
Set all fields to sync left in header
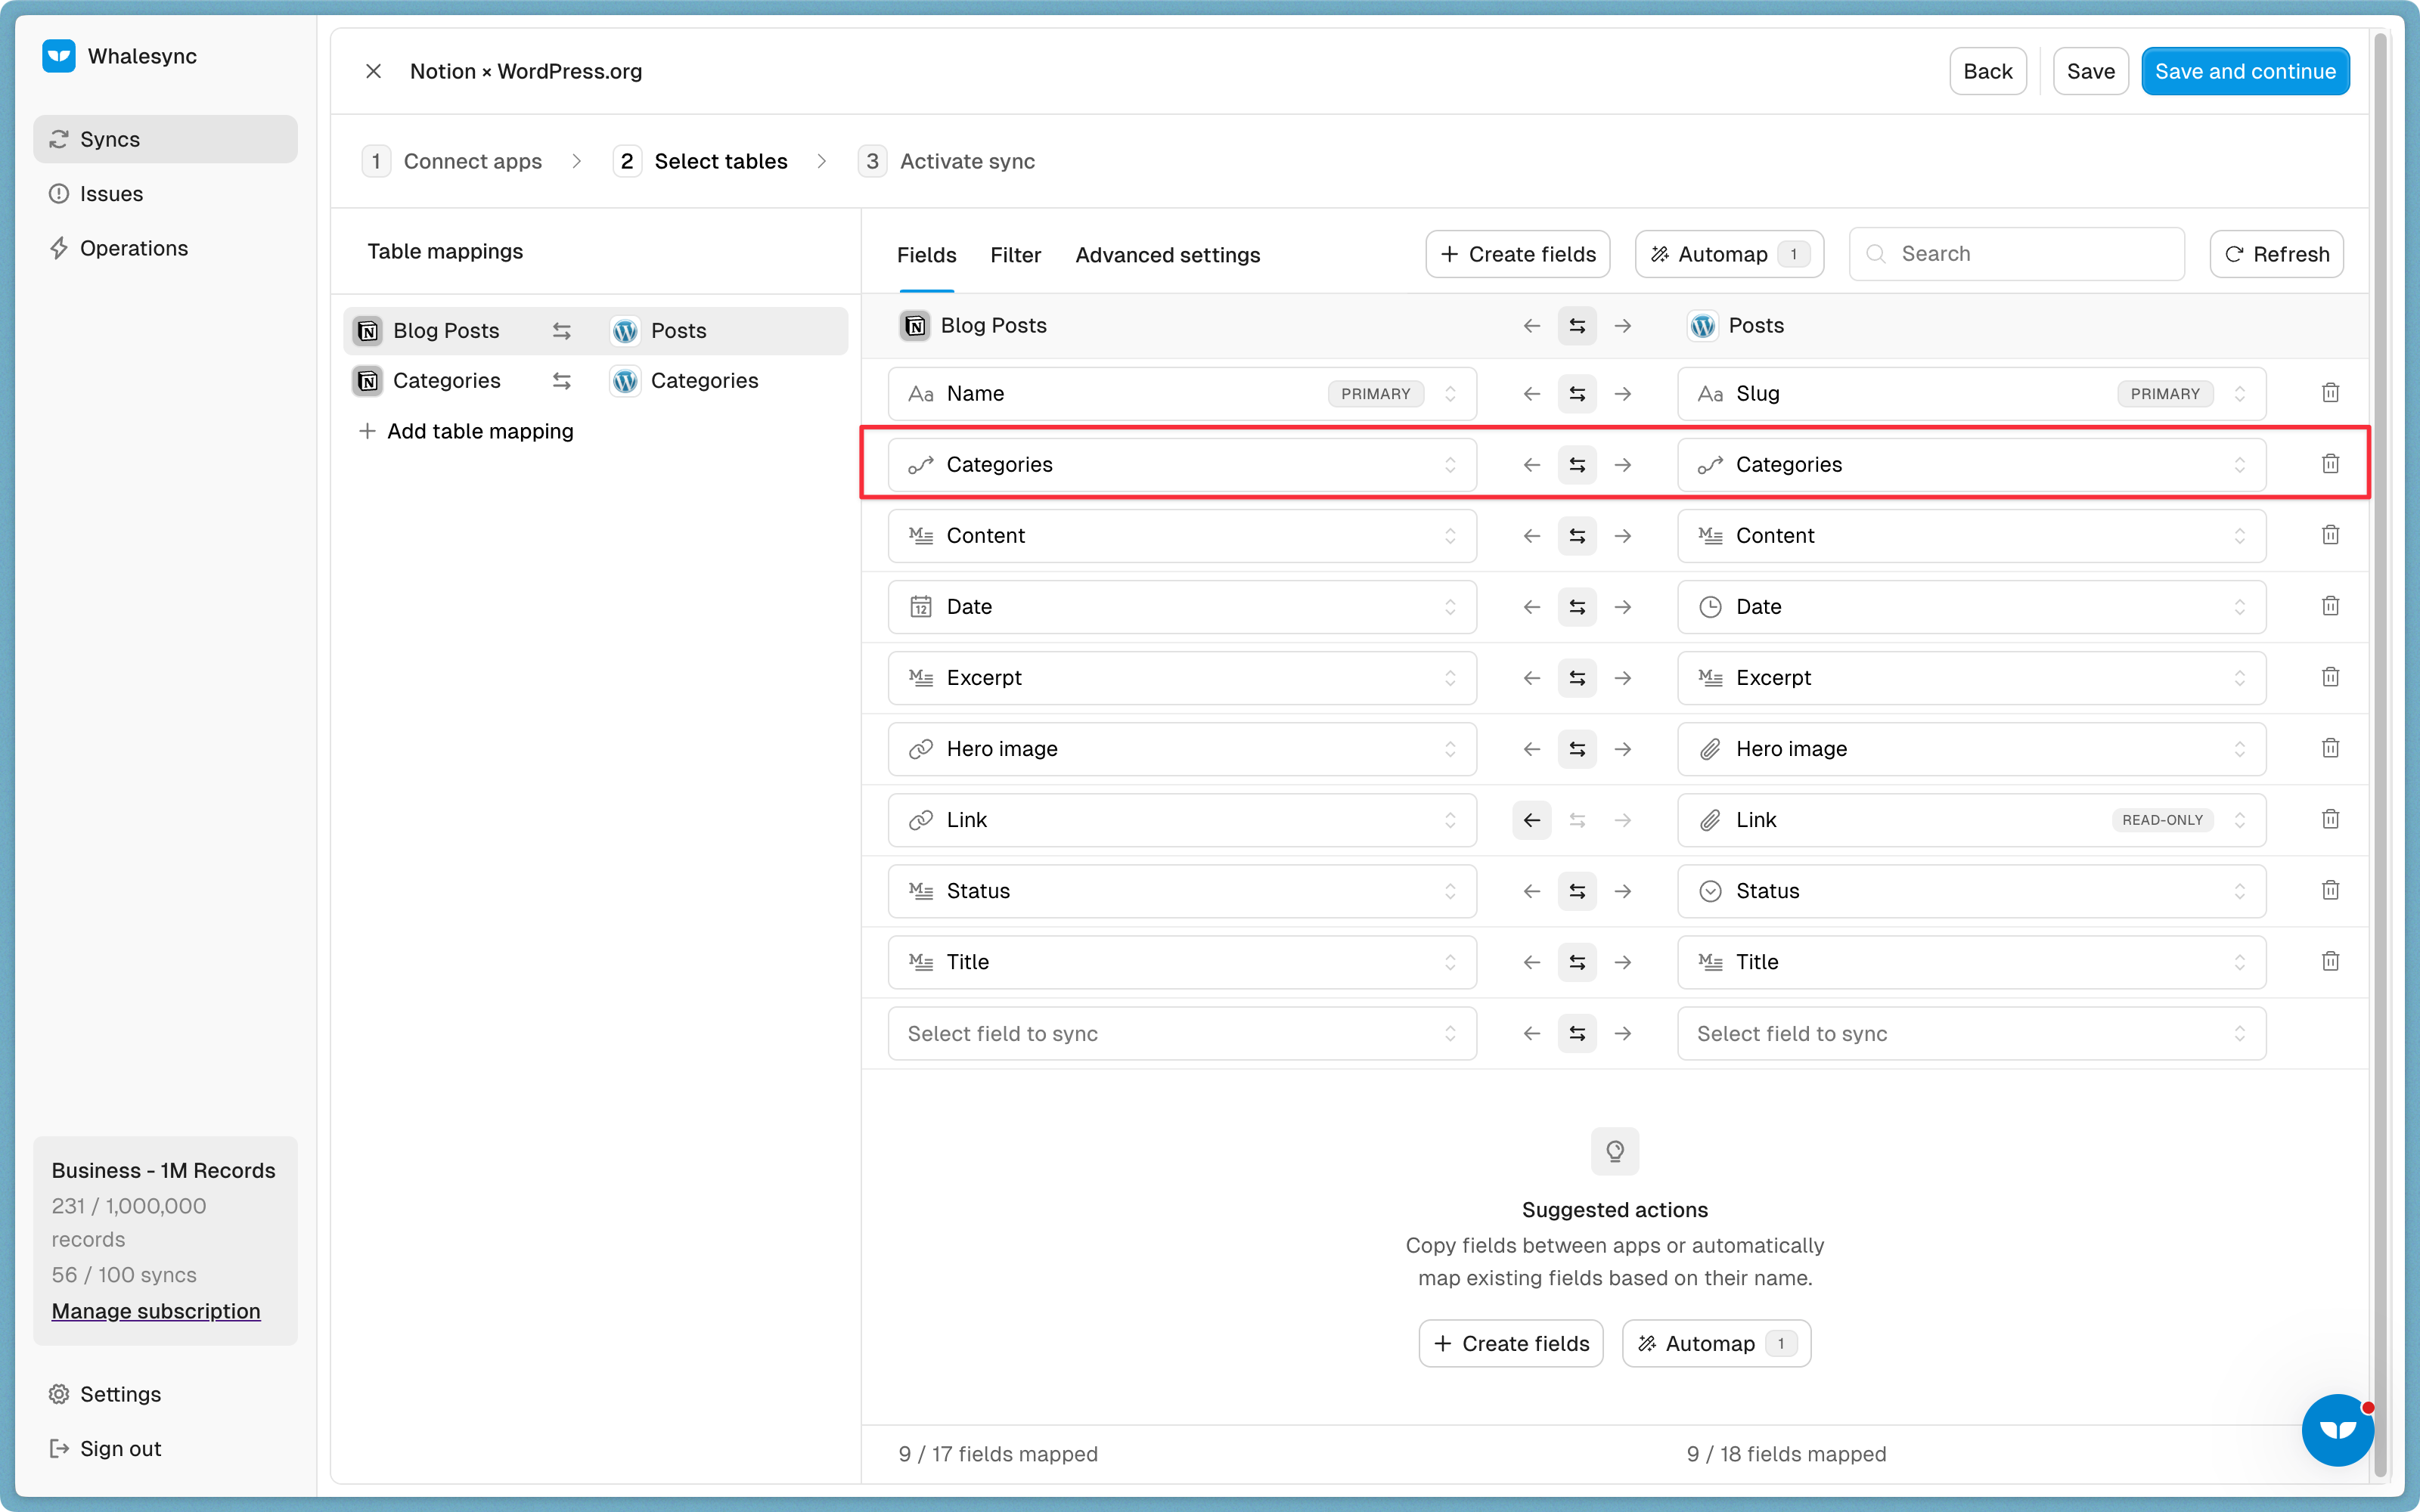pos(1531,326)
